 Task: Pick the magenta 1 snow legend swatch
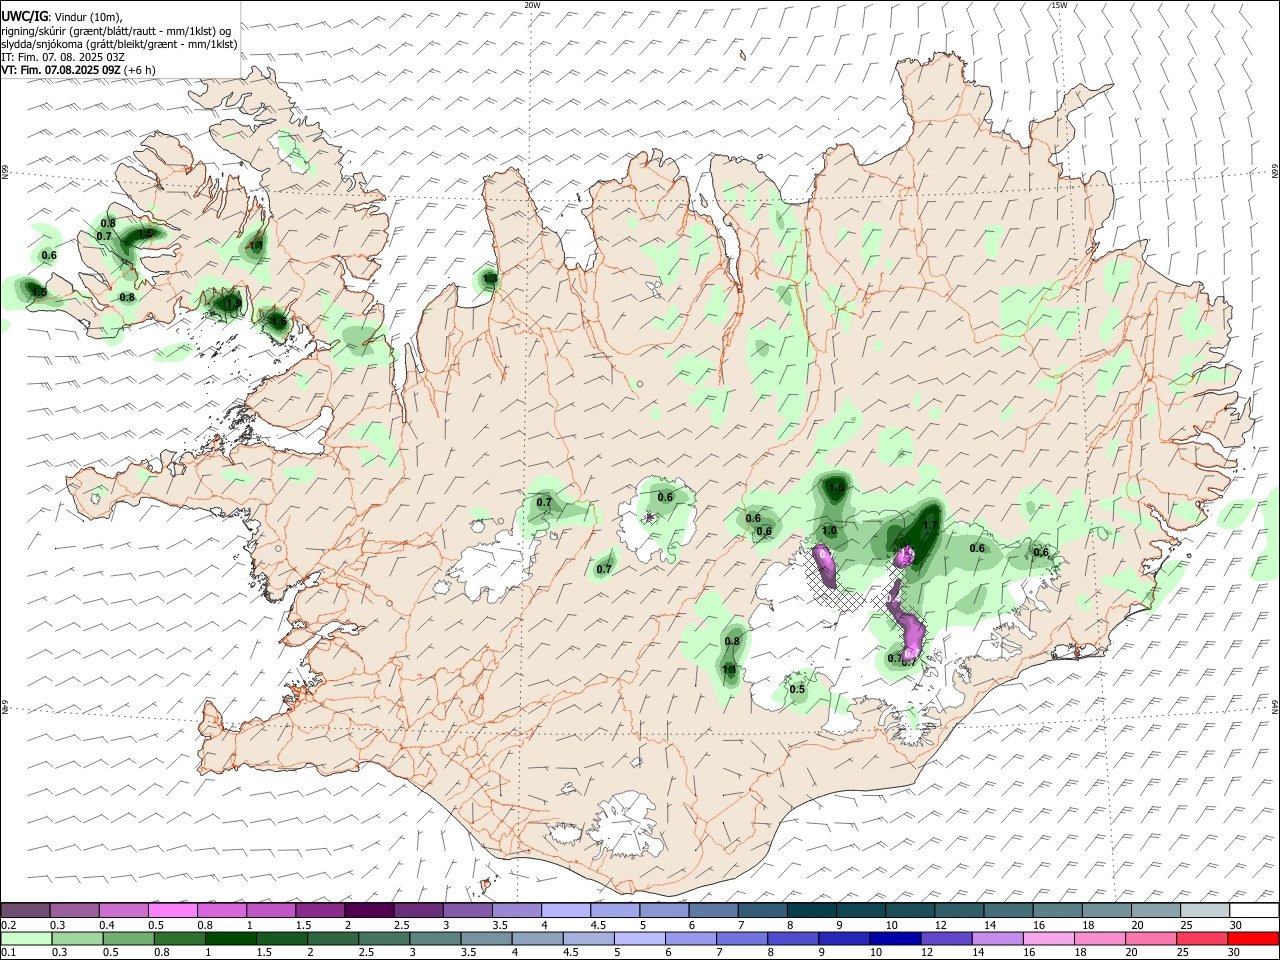[x=271, y=911]
